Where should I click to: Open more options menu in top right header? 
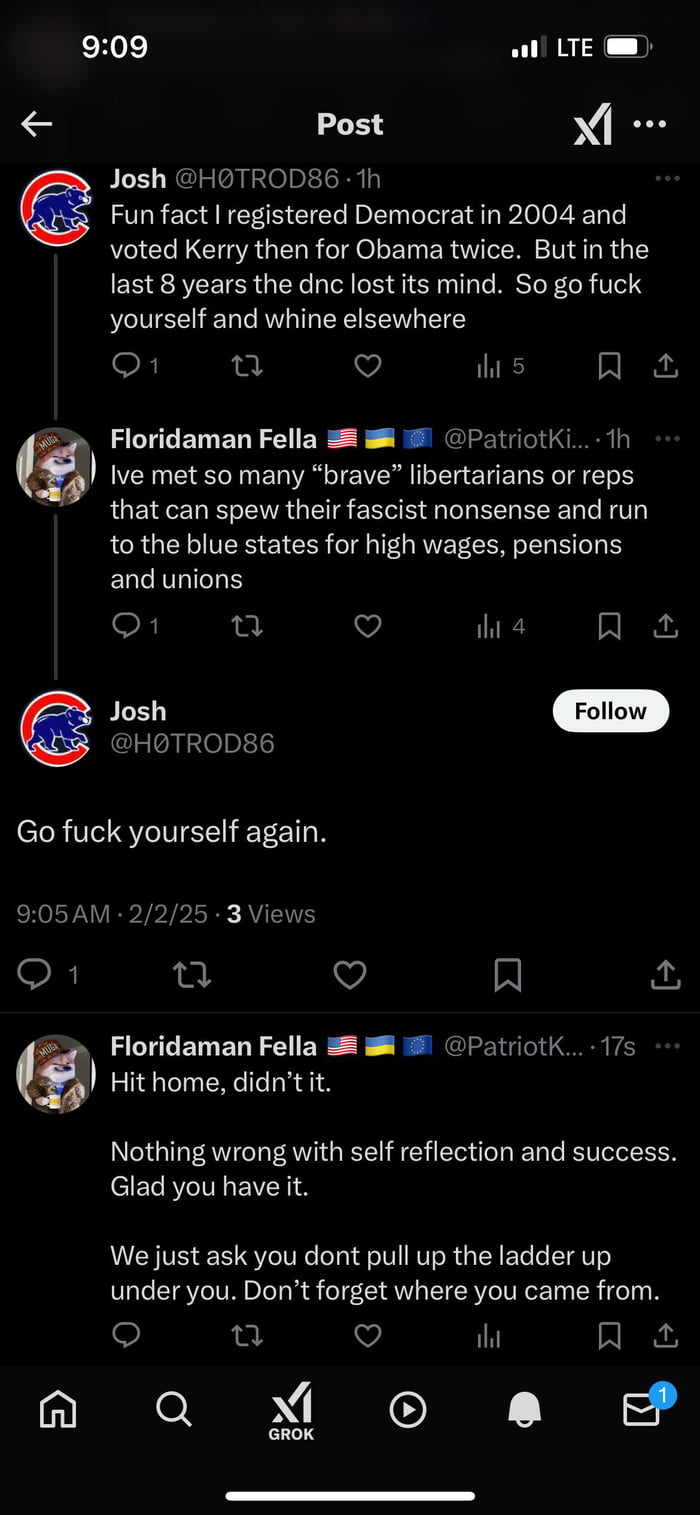click(650, 123)
